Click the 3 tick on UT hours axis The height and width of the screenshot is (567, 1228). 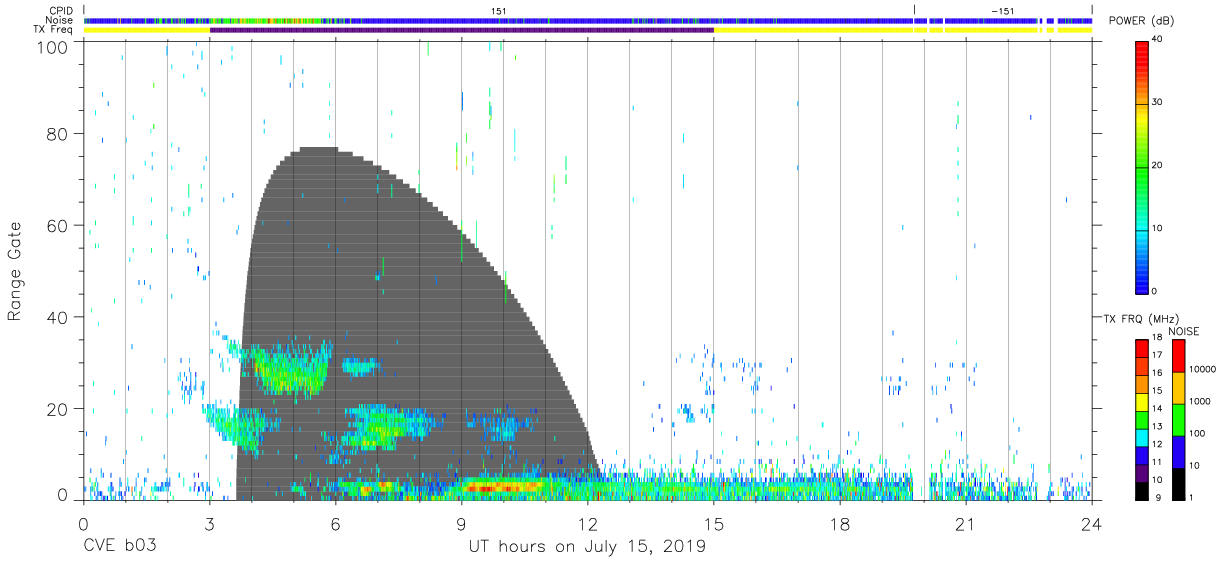click(x=209, y=523)
